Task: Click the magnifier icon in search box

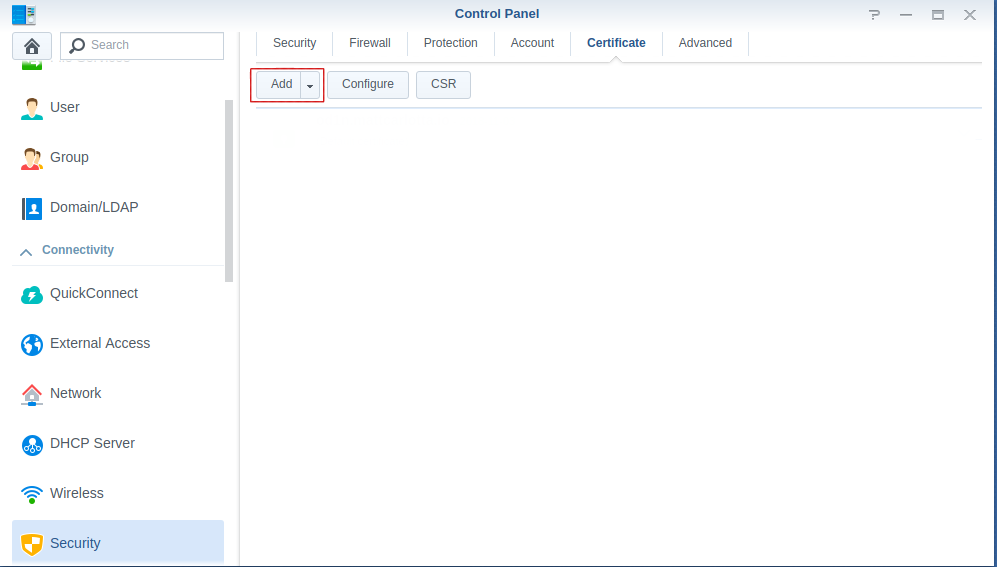Action: tap(77, 45)
